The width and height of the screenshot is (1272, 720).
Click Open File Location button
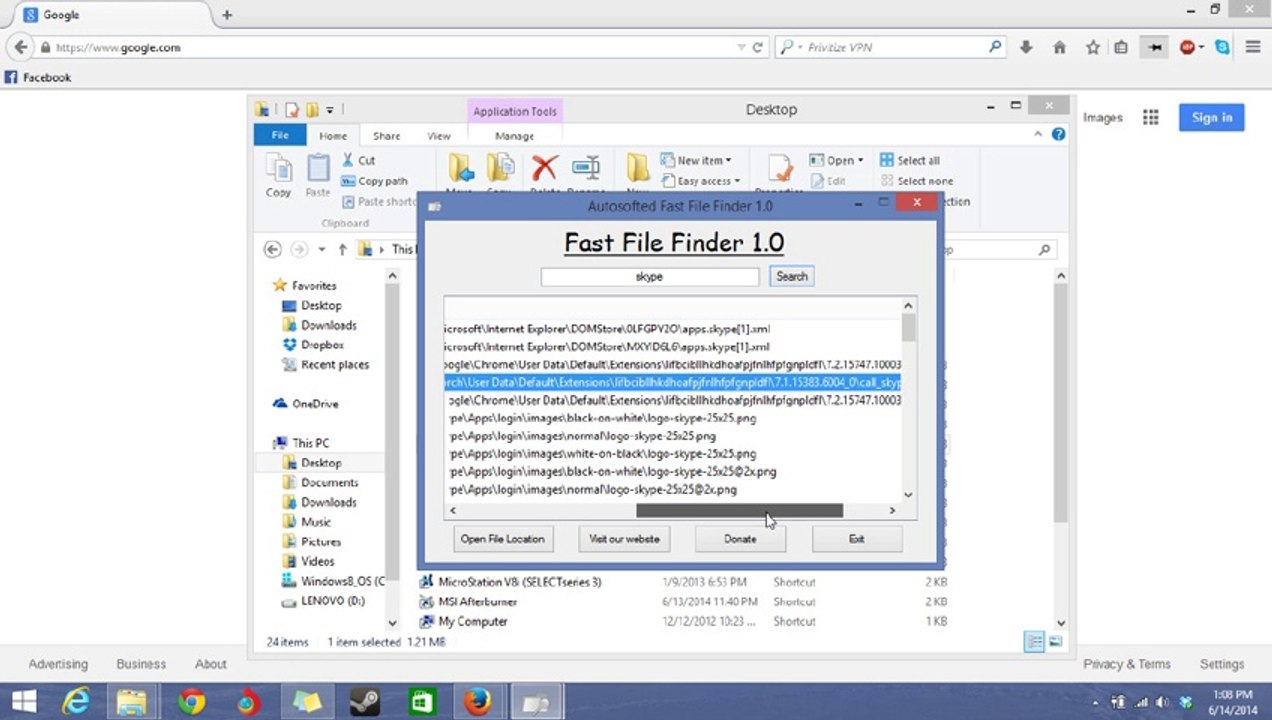[502, 538]
